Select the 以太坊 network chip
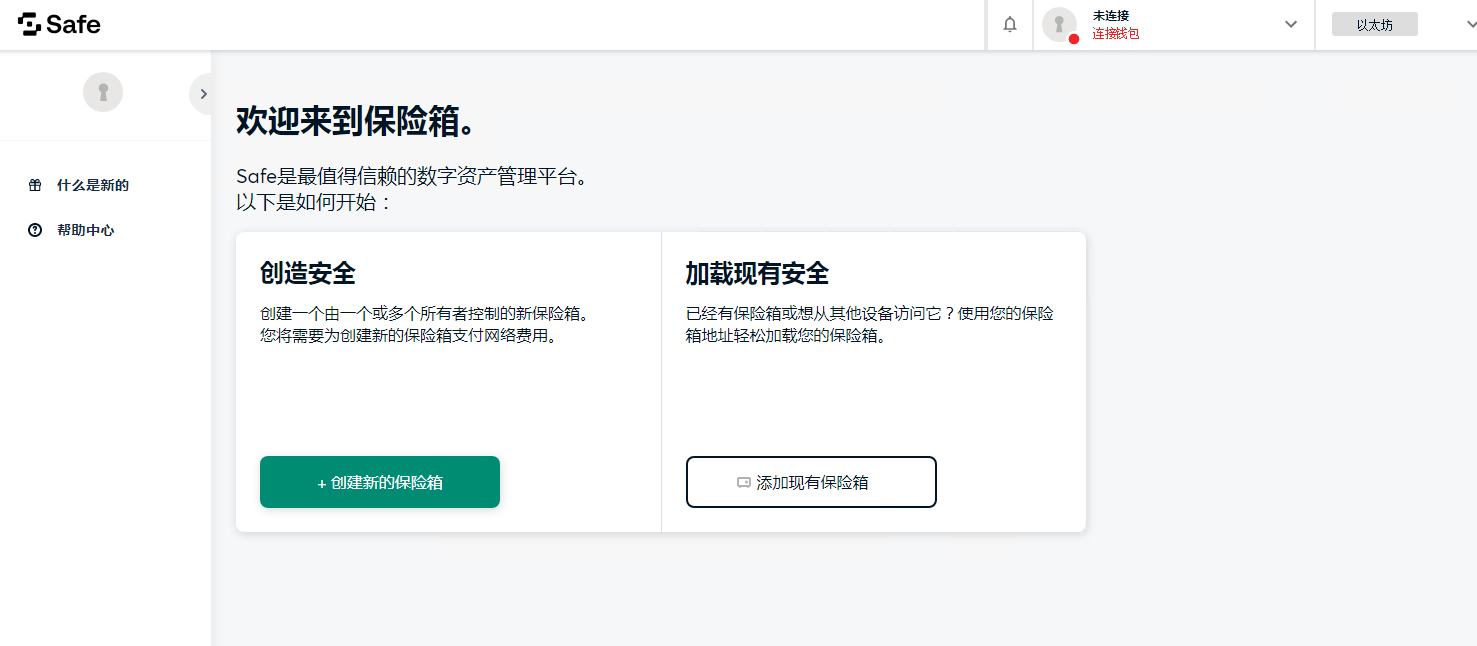 (1374, 25)
